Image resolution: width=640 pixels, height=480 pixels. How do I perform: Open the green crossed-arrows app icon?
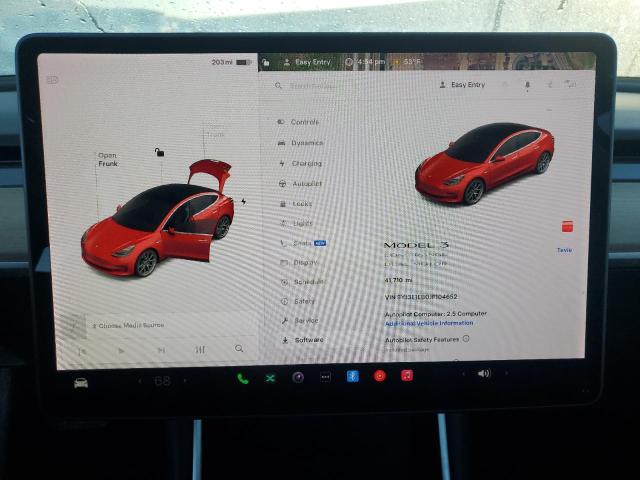click(270, 378)
